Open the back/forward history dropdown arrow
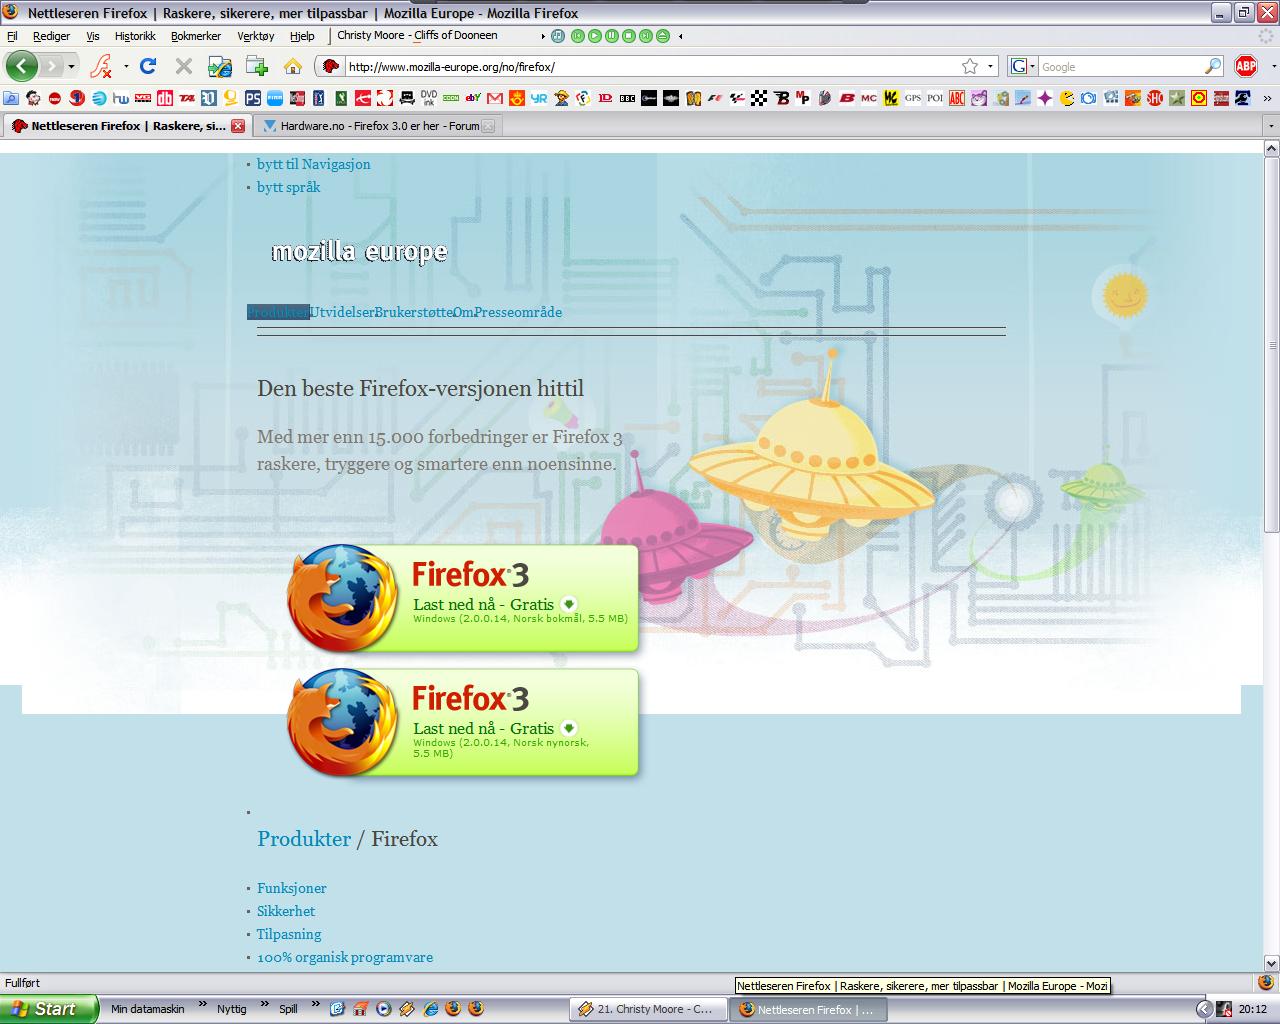Screen dimensions: 1280x1024 [x=71, y=67]
